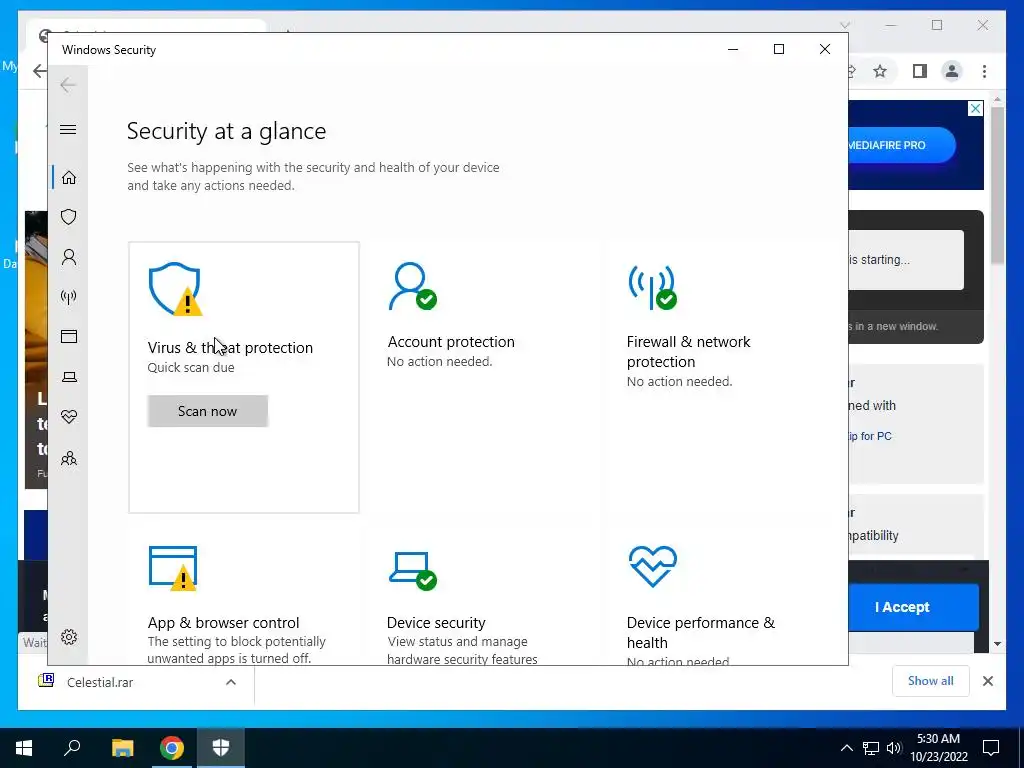Expand the Celestial.rar download options chevron

pyautogui.click(x=231, y=682)
